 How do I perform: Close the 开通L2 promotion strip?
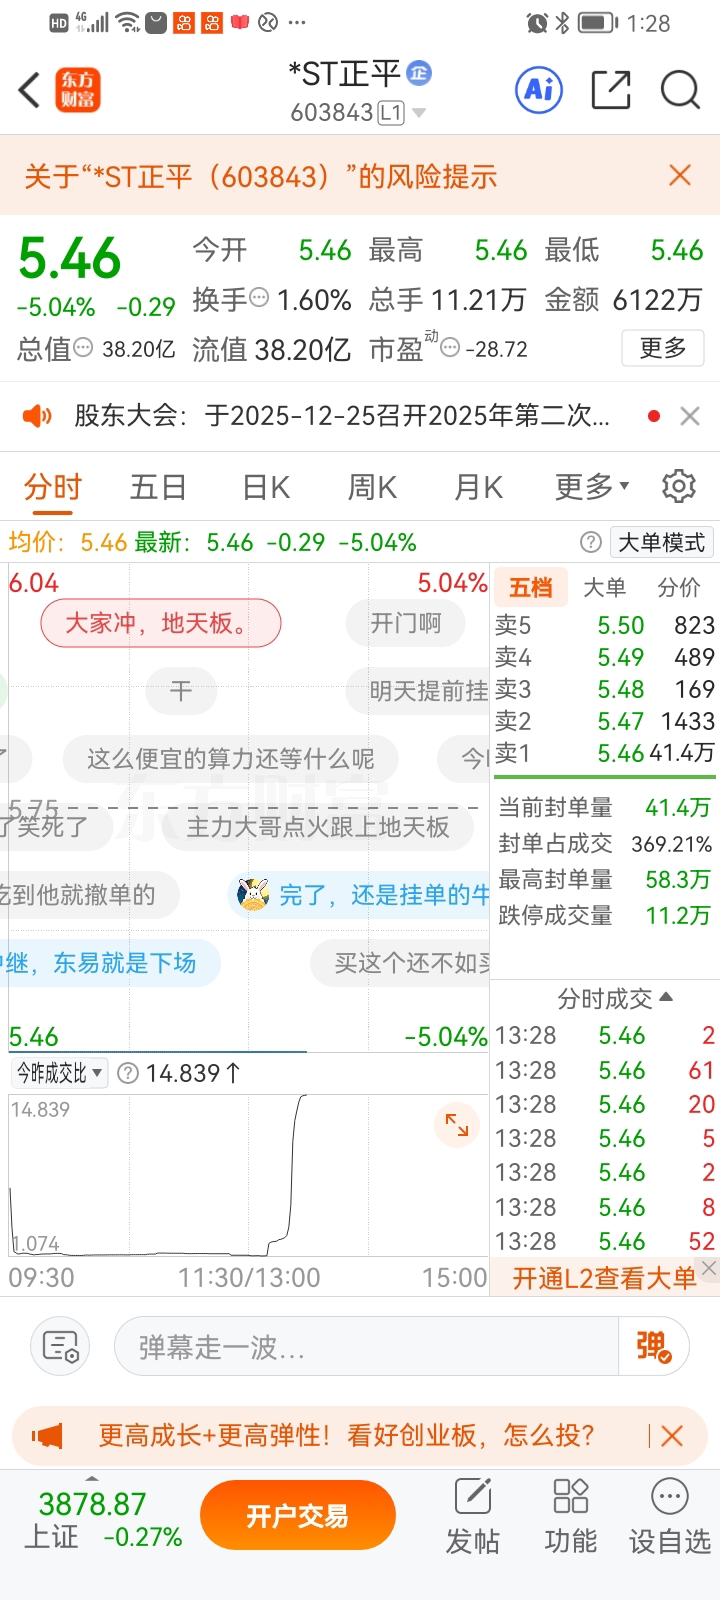click(x=709, y=1268)
